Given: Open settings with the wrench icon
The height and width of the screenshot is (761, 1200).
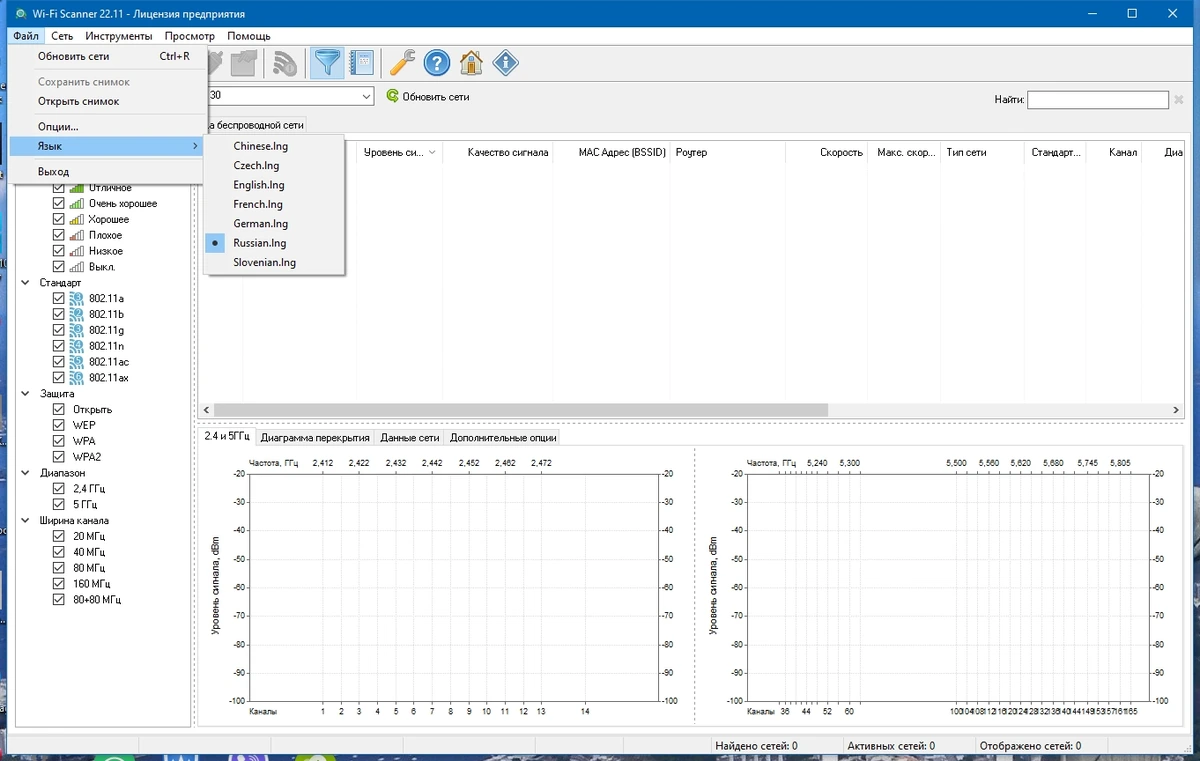Looking at the screenshot, I should pos(402,64).
